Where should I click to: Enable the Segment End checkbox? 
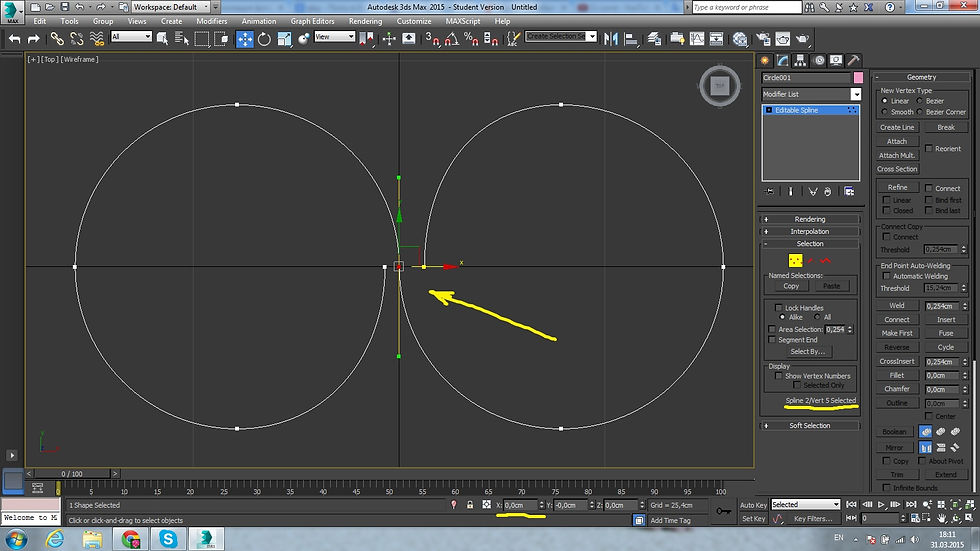(x=772, y=340)
